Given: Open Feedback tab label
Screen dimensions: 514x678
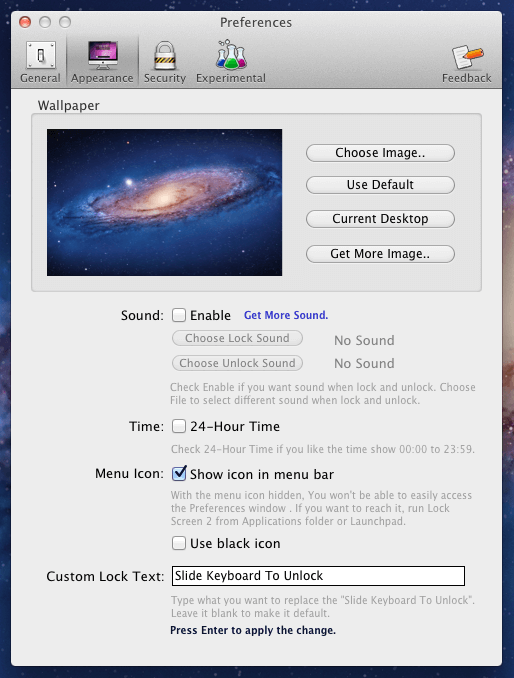Looking at the screenshot, I should coord(466,78).
